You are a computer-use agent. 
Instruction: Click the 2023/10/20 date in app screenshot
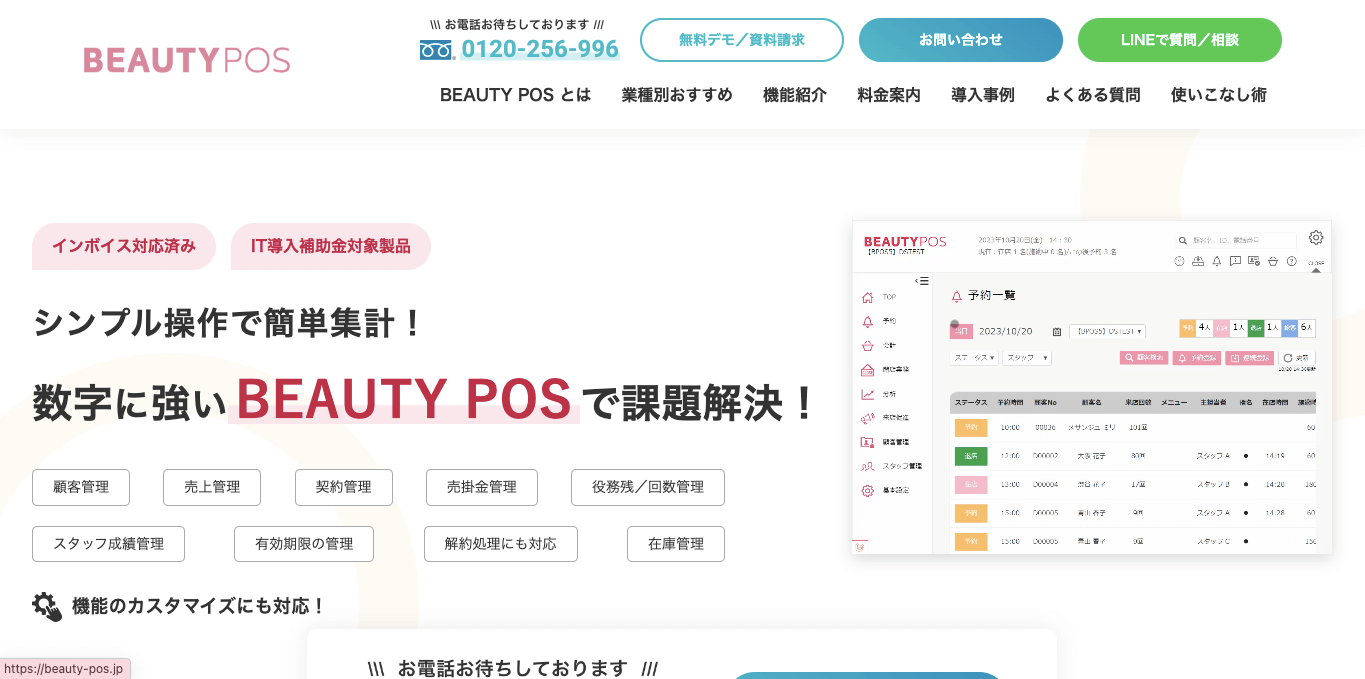[1006, 331]
